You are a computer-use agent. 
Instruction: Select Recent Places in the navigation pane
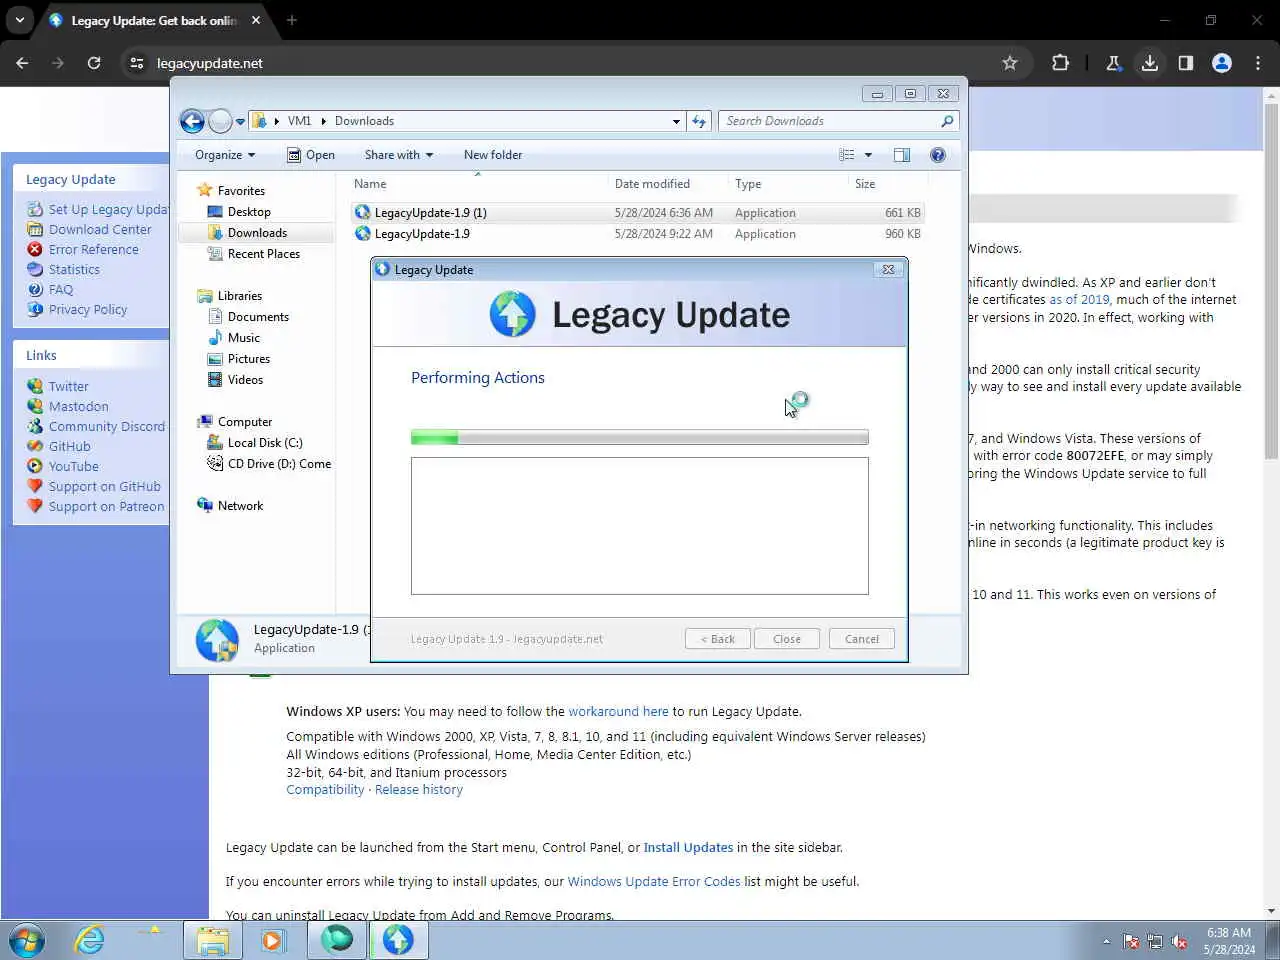pyautogui.click(x=263, y=254)
